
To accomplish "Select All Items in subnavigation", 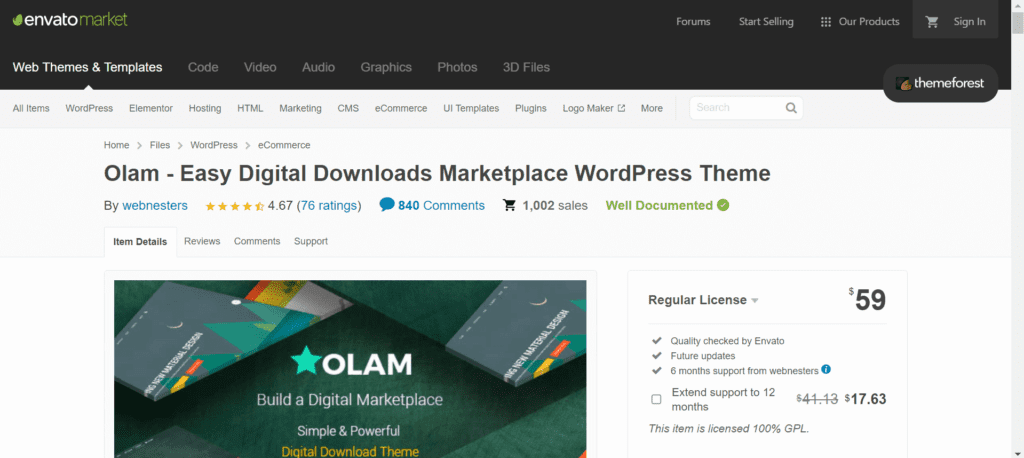I will coord(31,108).
